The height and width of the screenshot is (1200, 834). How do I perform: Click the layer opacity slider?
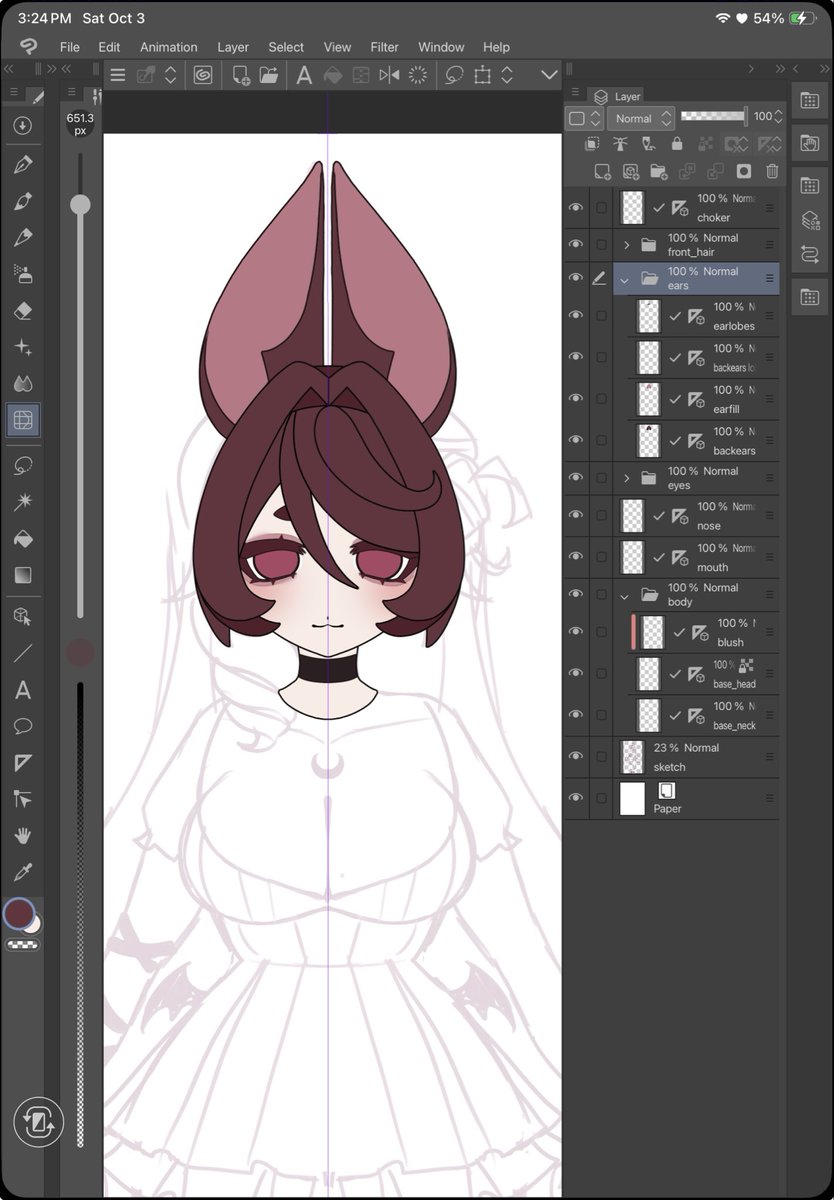pyautogui.click(x=713, y=117)
